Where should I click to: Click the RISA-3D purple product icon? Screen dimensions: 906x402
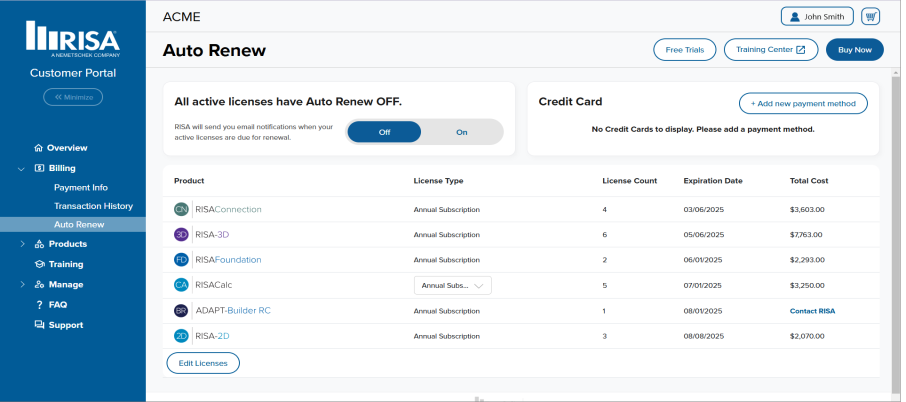181,234
